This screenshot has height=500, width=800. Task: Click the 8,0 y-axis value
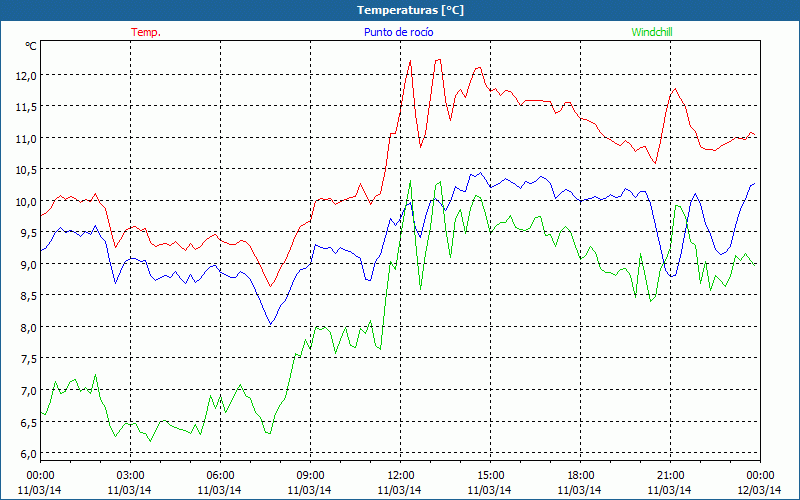click(29, 328)
